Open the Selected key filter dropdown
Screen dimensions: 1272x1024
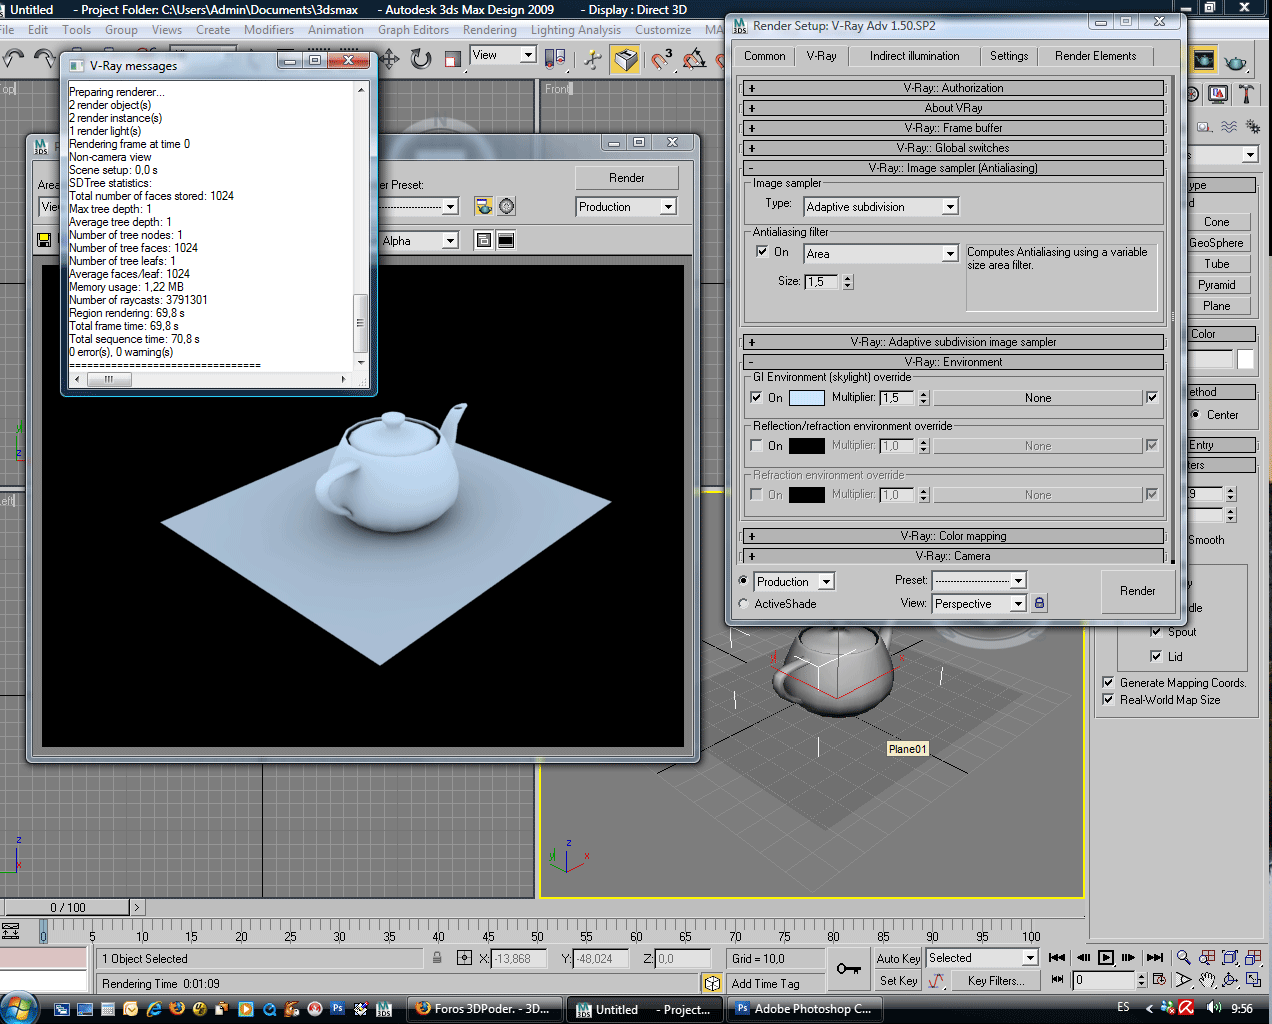[982, 958]
